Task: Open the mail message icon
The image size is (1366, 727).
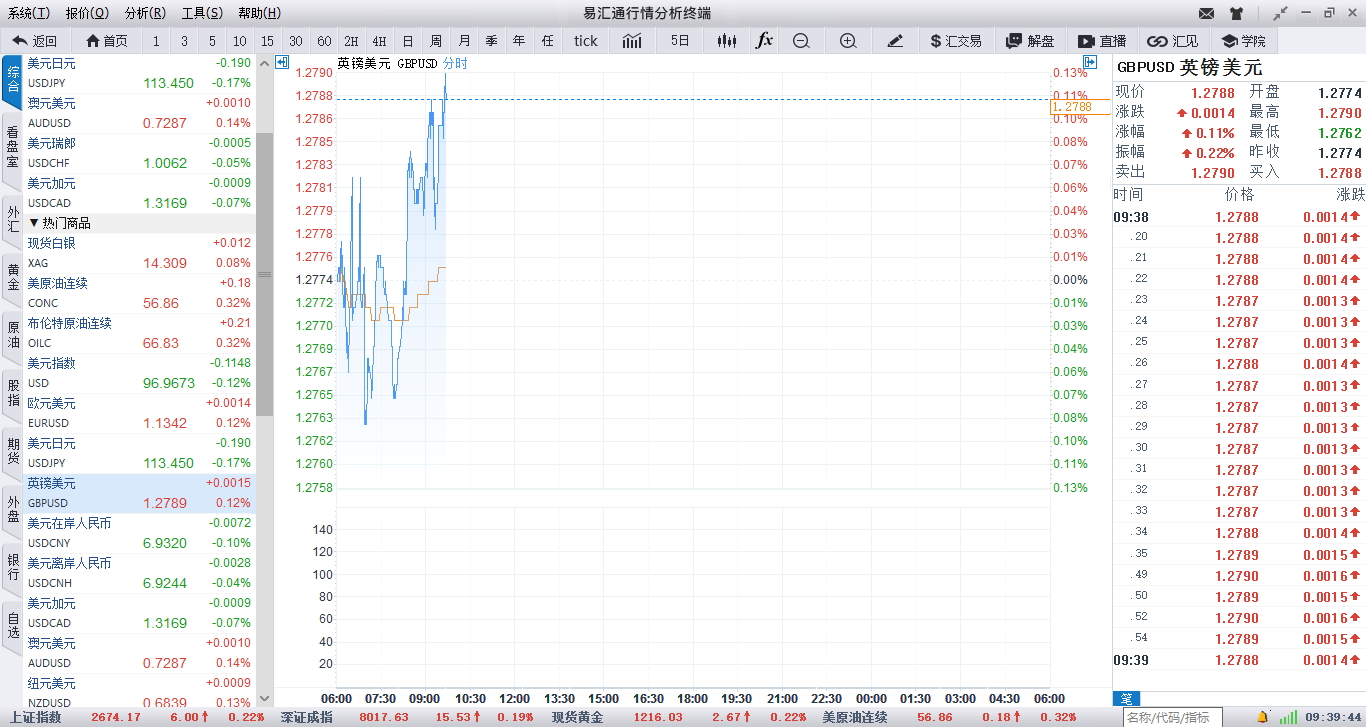Action: point(1206,13)
